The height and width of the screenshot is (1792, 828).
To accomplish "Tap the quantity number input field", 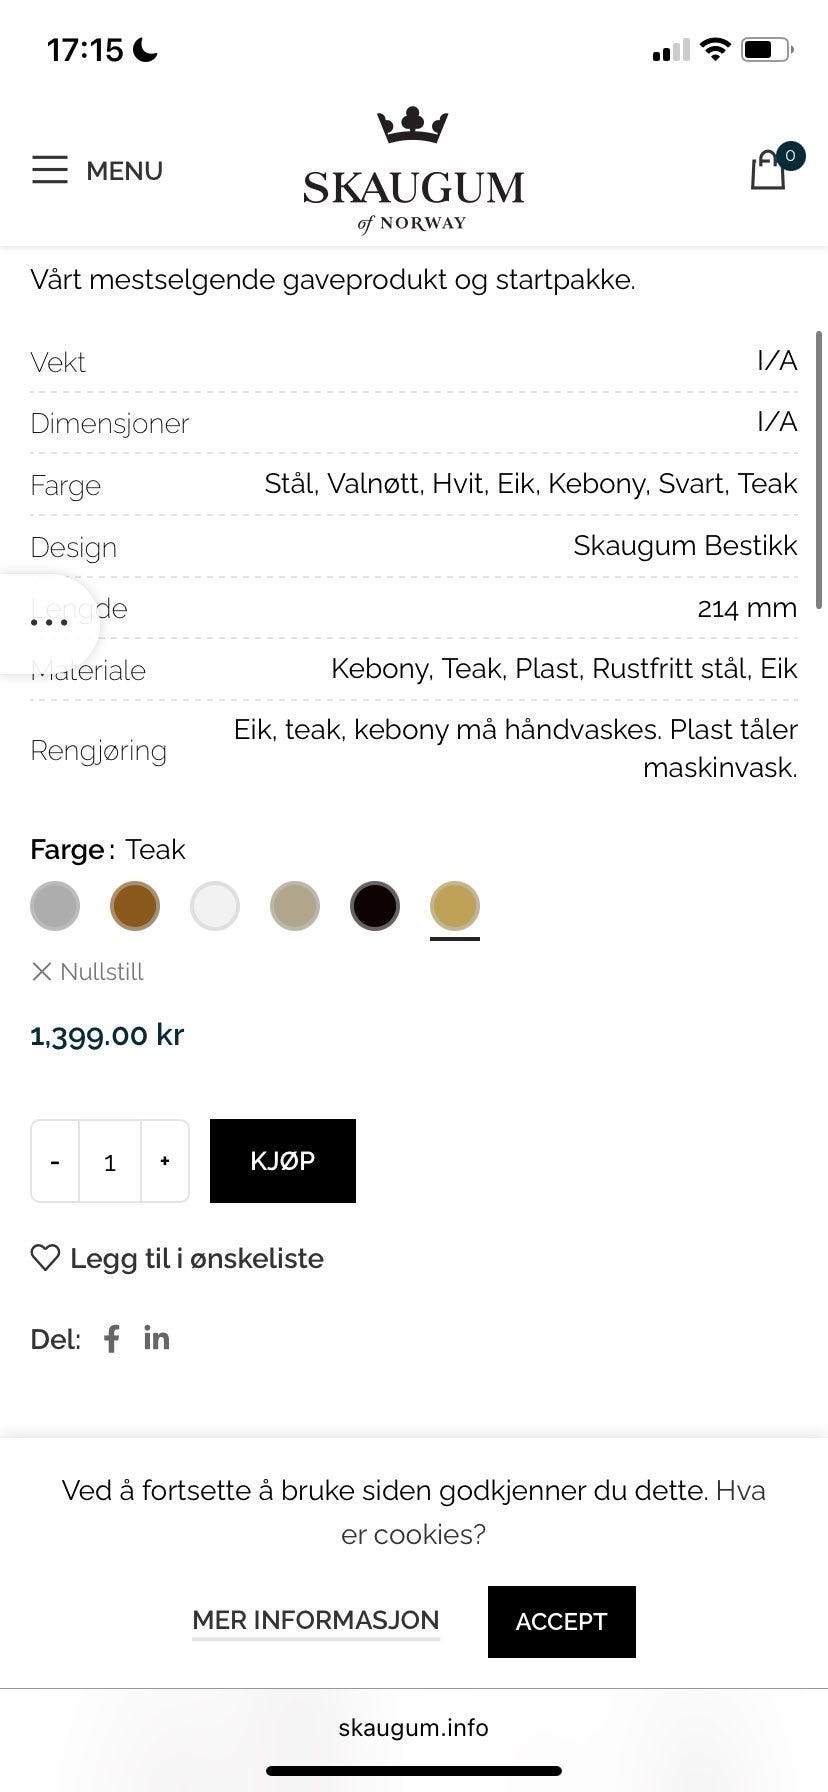I will 110,1161.
